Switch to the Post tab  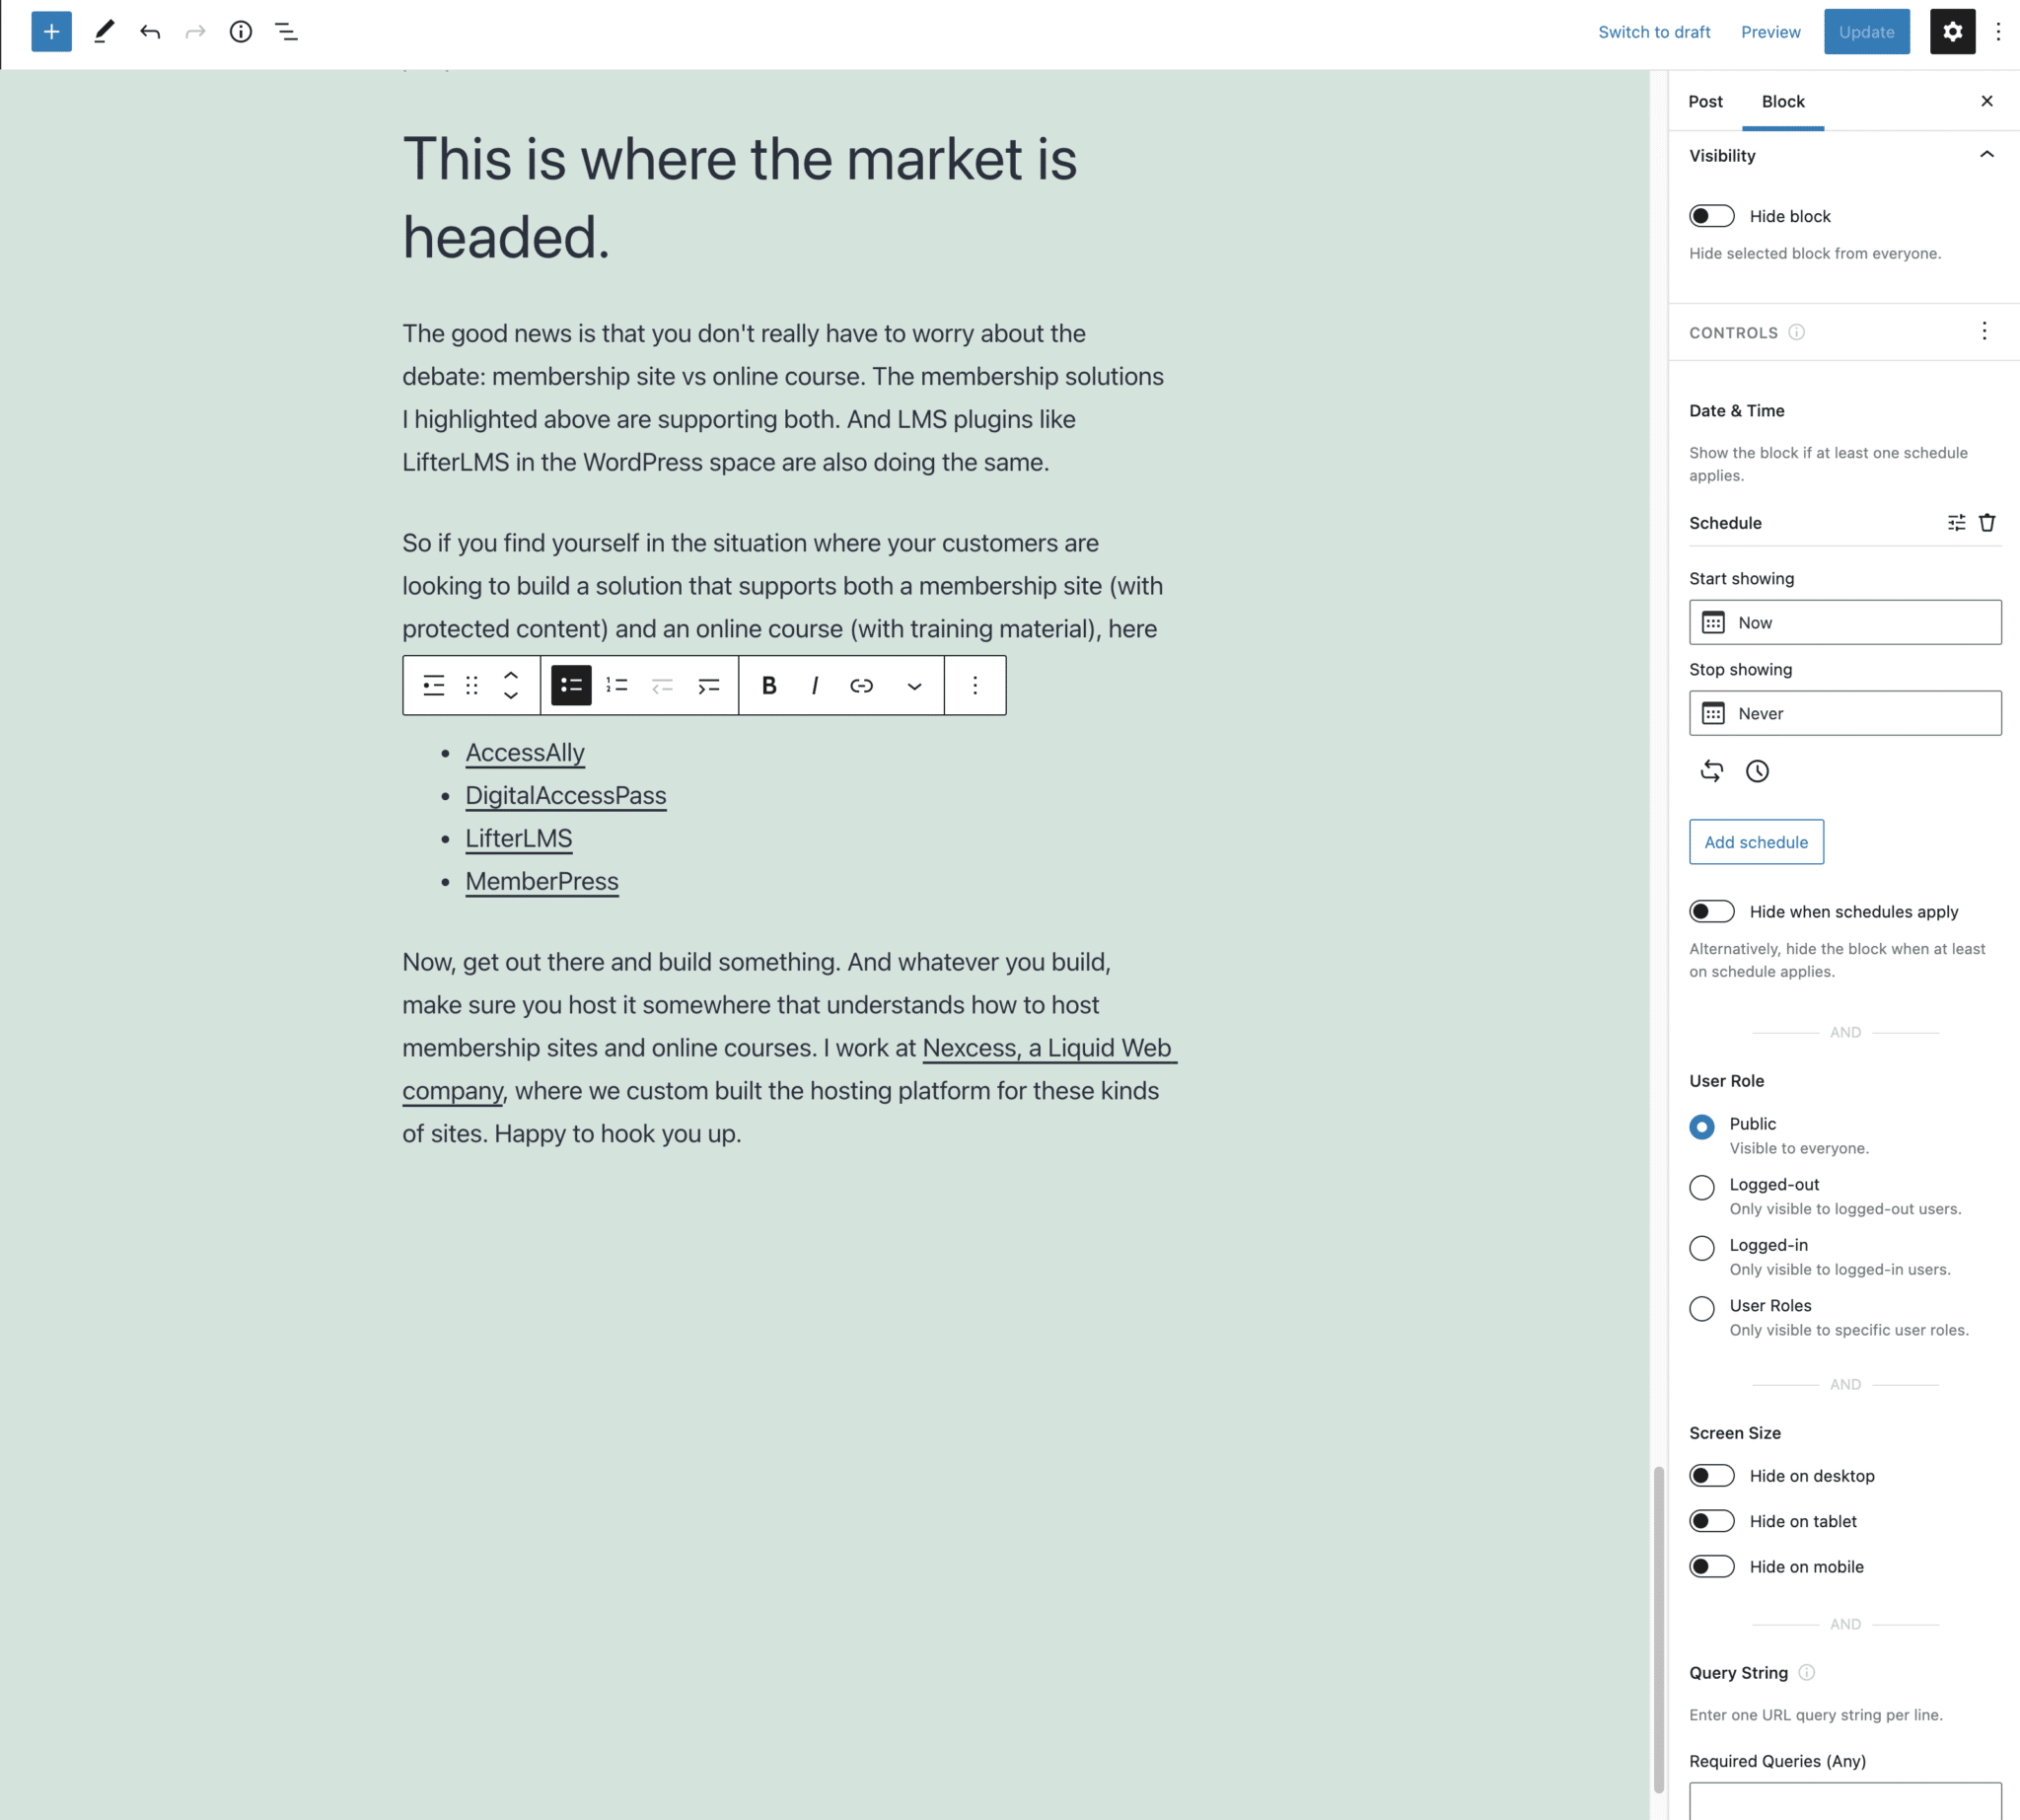tap(1705, 101)
